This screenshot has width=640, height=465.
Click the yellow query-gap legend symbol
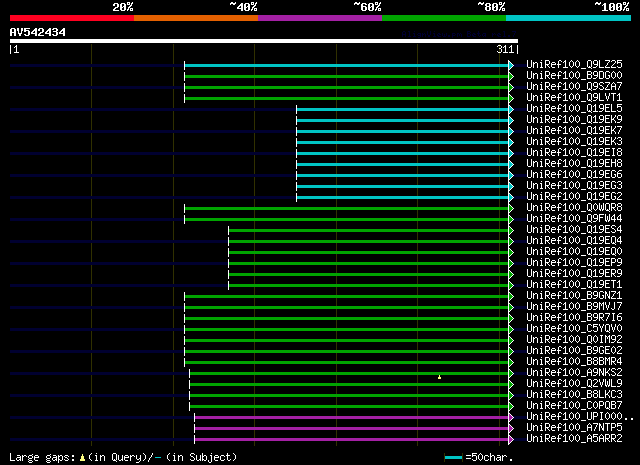(82, 458)
